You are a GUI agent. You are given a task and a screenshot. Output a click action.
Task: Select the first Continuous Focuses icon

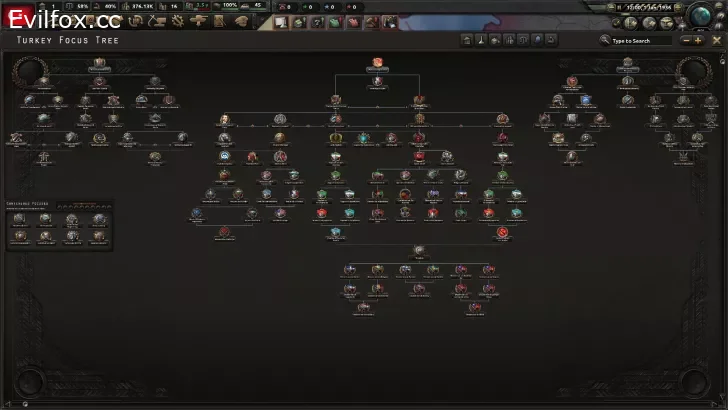click(x=19, y=219)
